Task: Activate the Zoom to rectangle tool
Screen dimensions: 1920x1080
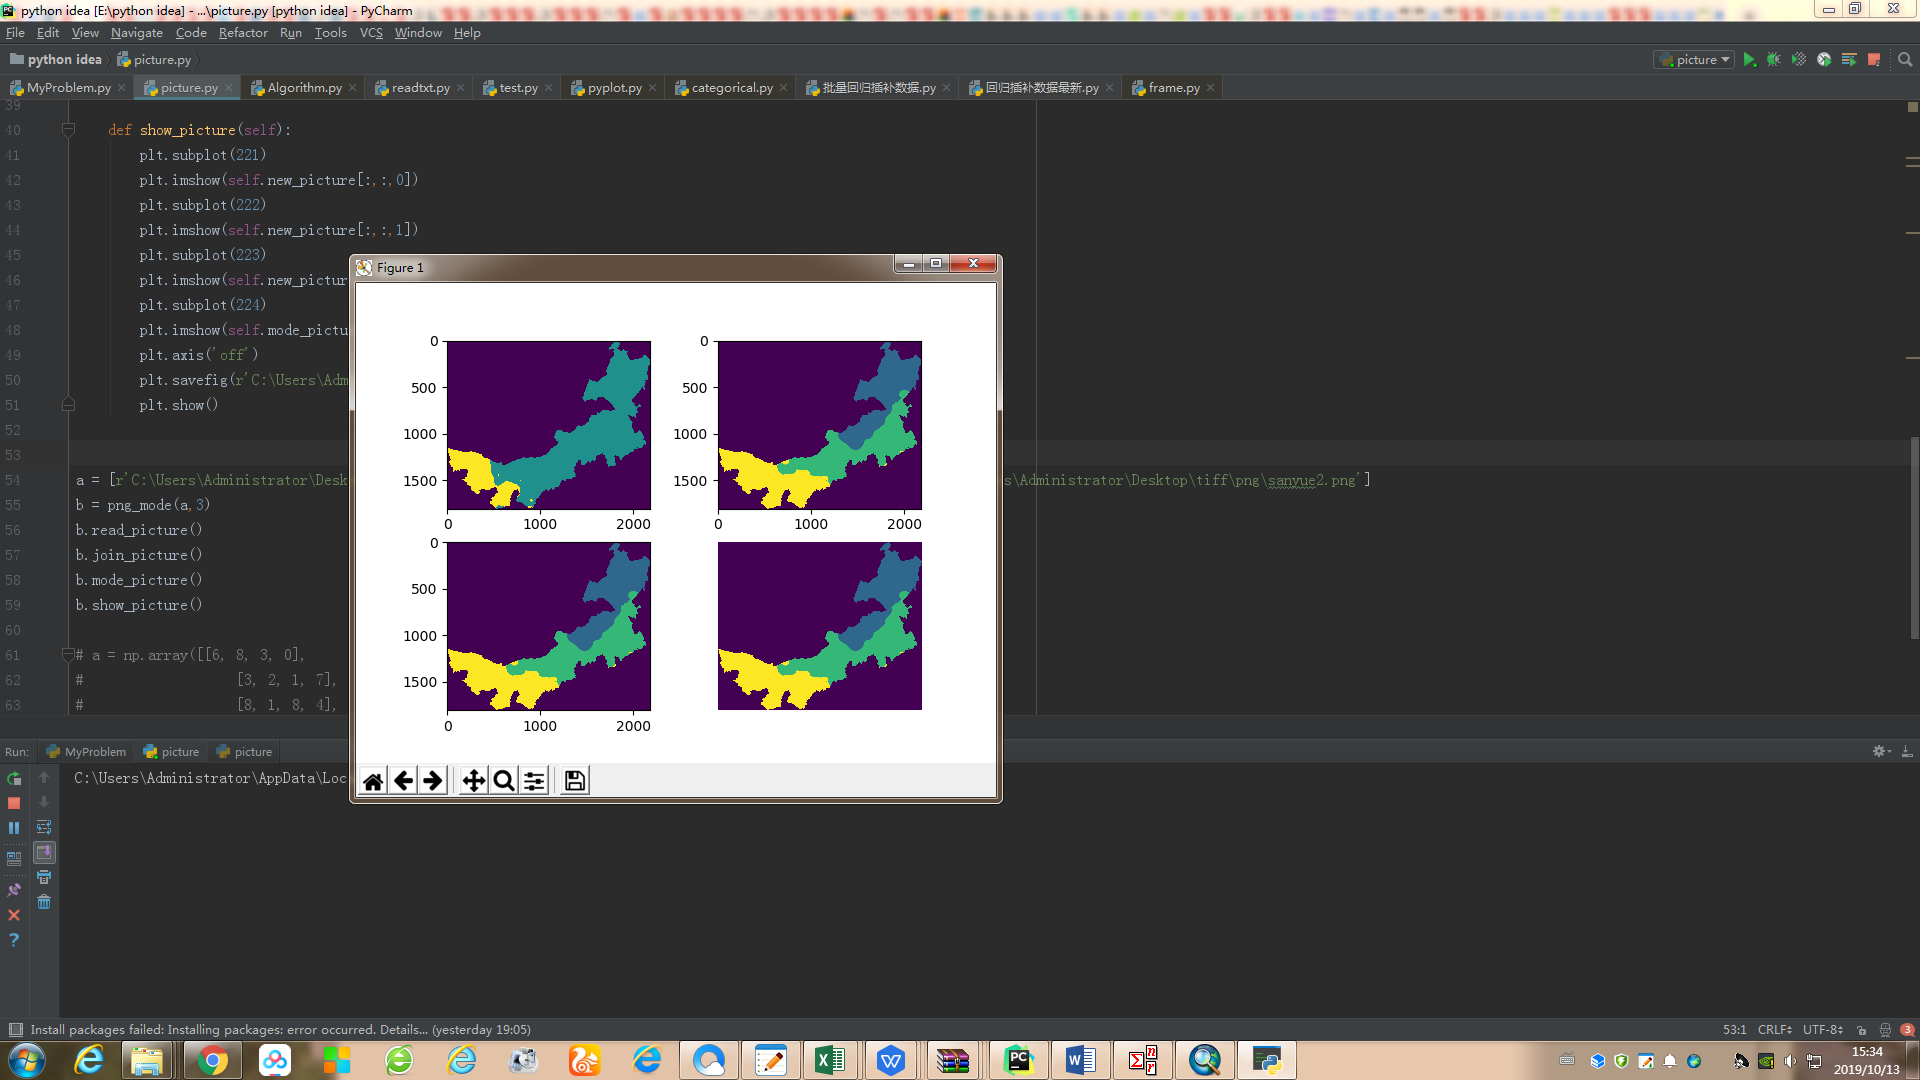Action: tap(504, 781)
